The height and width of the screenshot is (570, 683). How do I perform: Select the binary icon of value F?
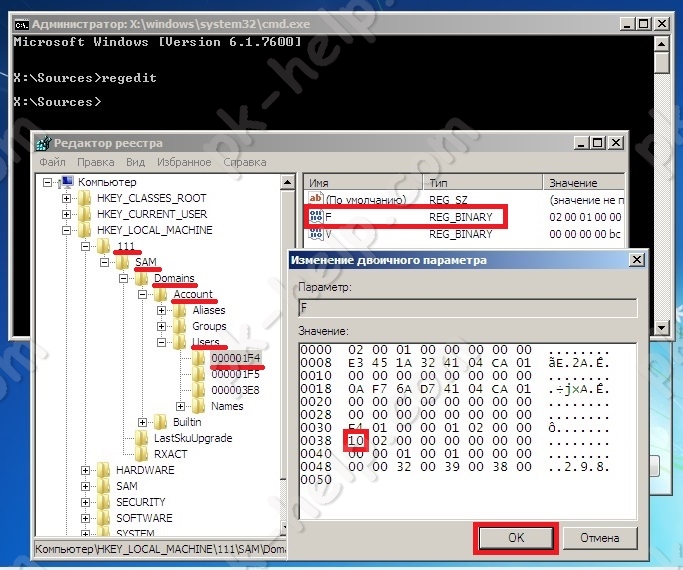(x=316, y=216)
